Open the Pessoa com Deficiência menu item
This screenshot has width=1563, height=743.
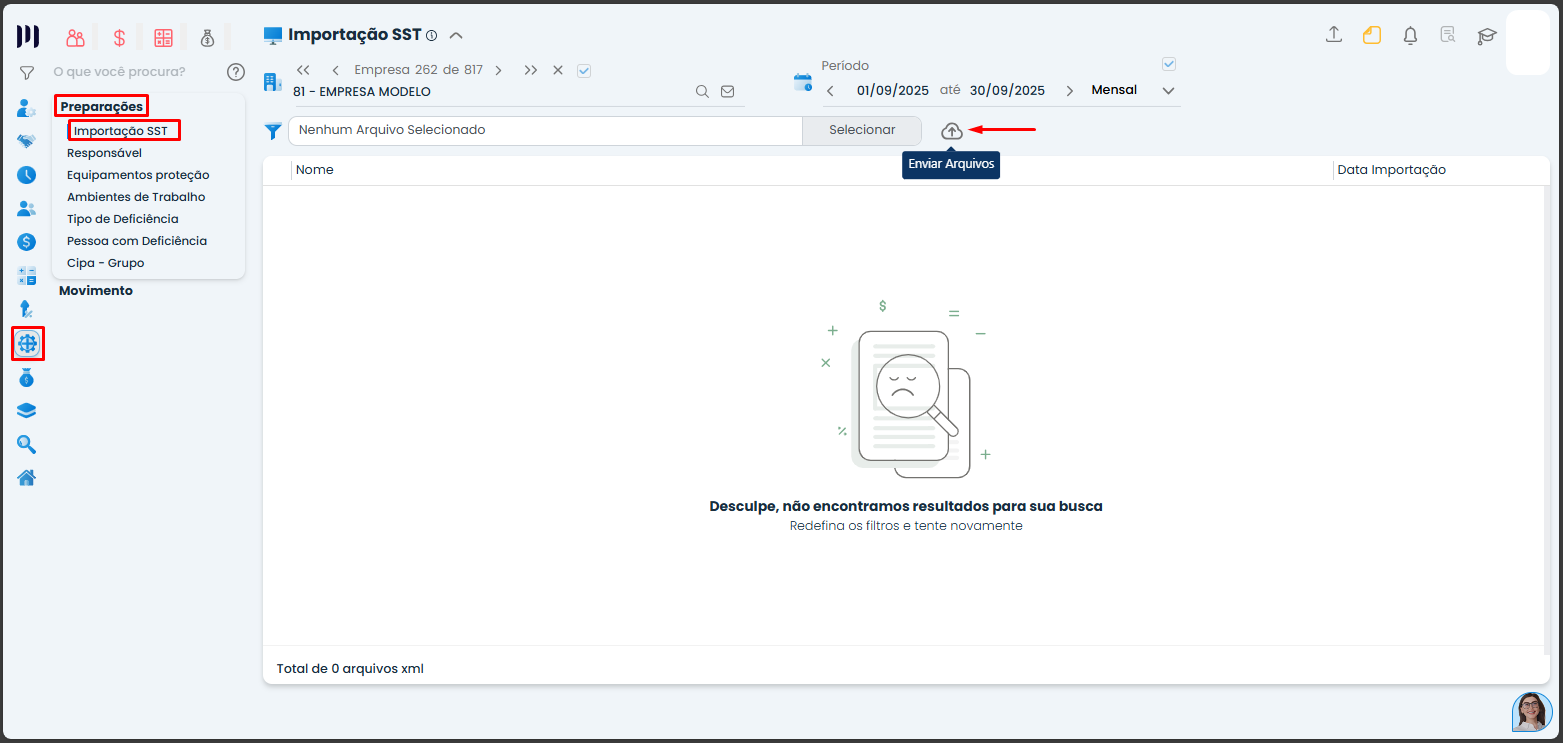137,241
